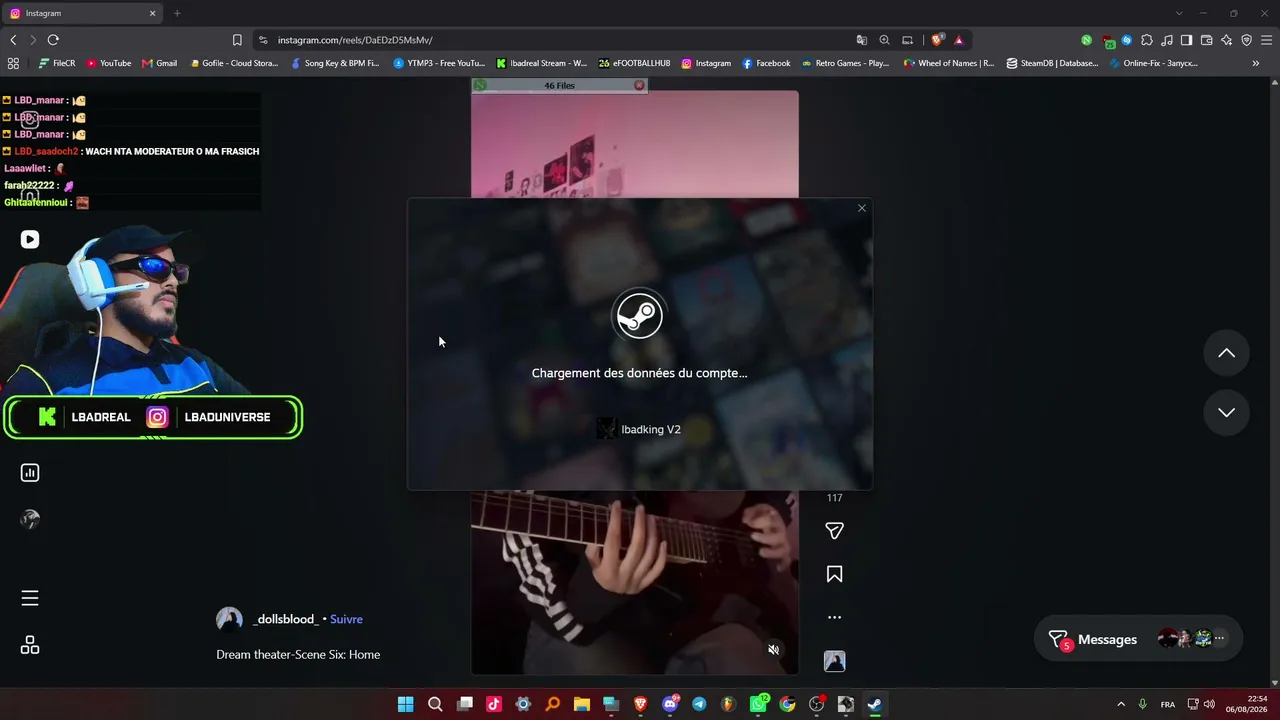Open the Instagram apps grid icon

click(x=30, y=646)
